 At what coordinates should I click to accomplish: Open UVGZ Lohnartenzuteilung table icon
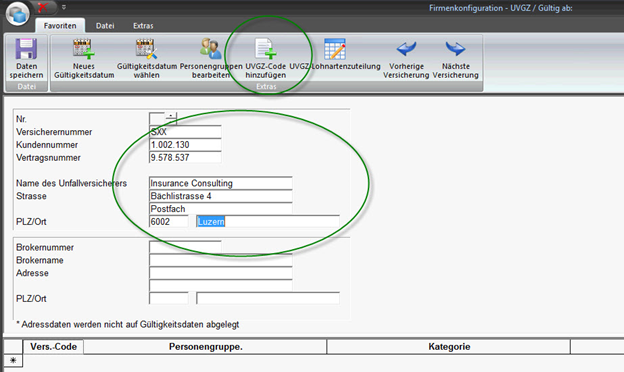(x=335, y=49)
